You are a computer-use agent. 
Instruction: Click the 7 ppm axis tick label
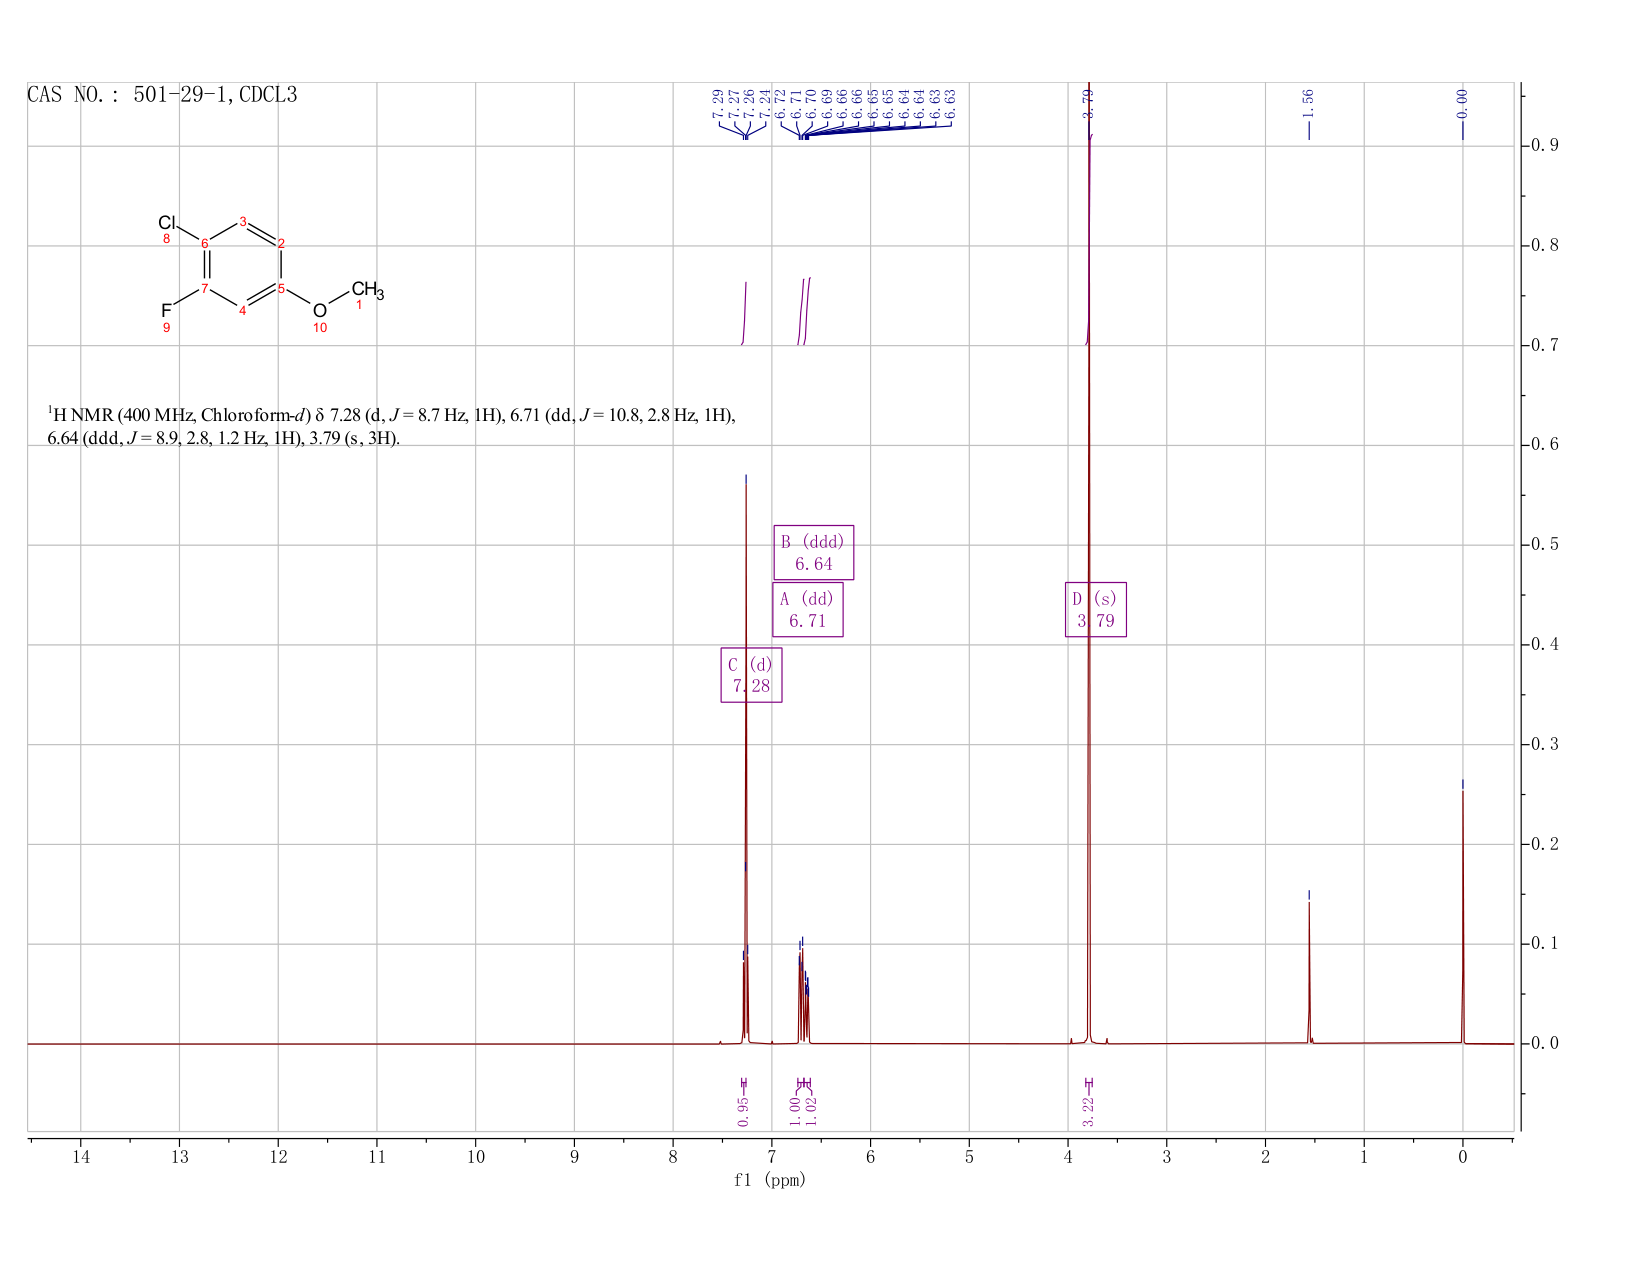(772, 1157)
